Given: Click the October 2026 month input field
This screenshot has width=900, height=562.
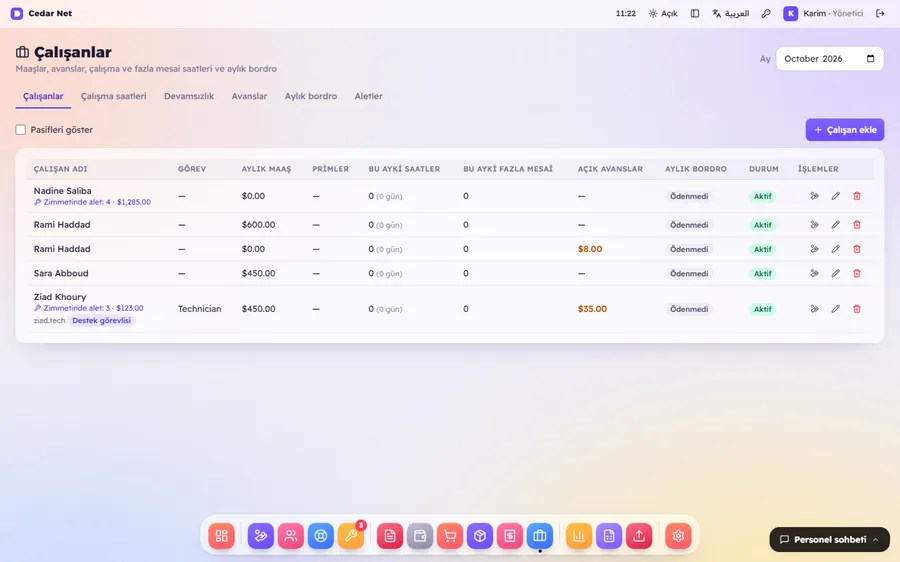Looking at the screenshot, I should tap(829, 59).
